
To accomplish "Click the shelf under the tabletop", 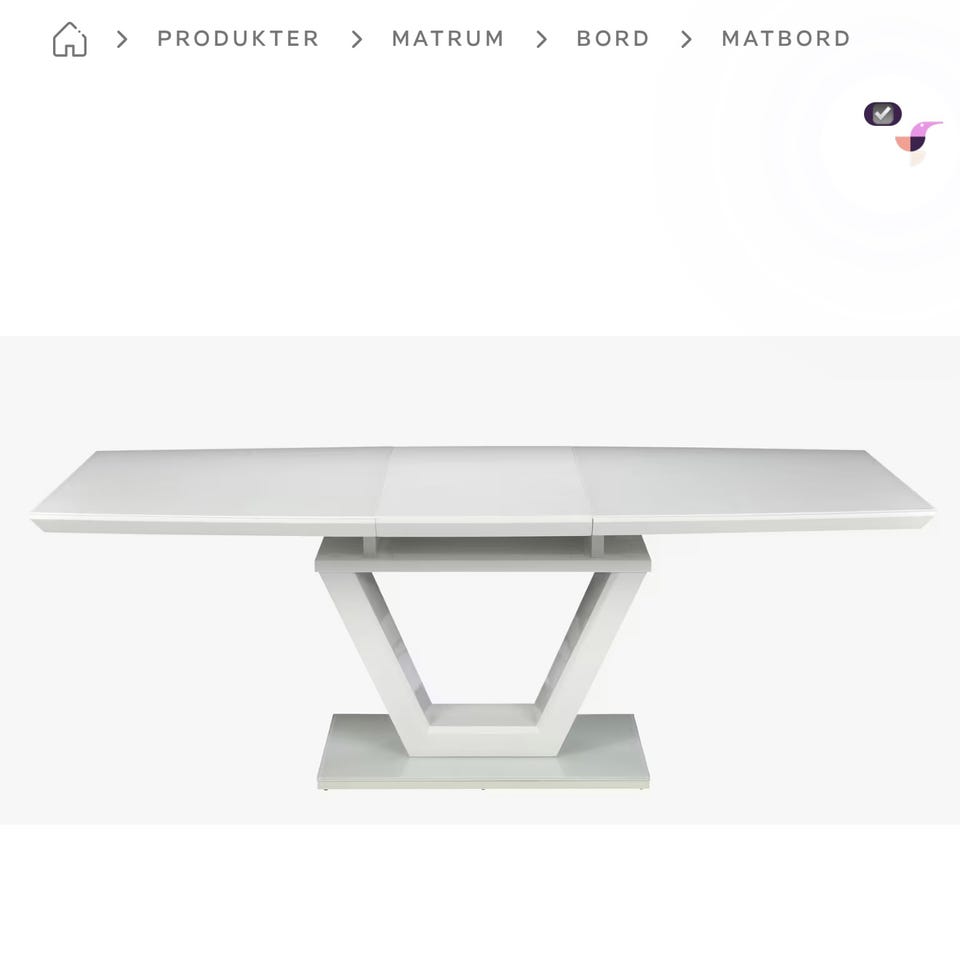I will pyautogui.click(x=483, y=554).
